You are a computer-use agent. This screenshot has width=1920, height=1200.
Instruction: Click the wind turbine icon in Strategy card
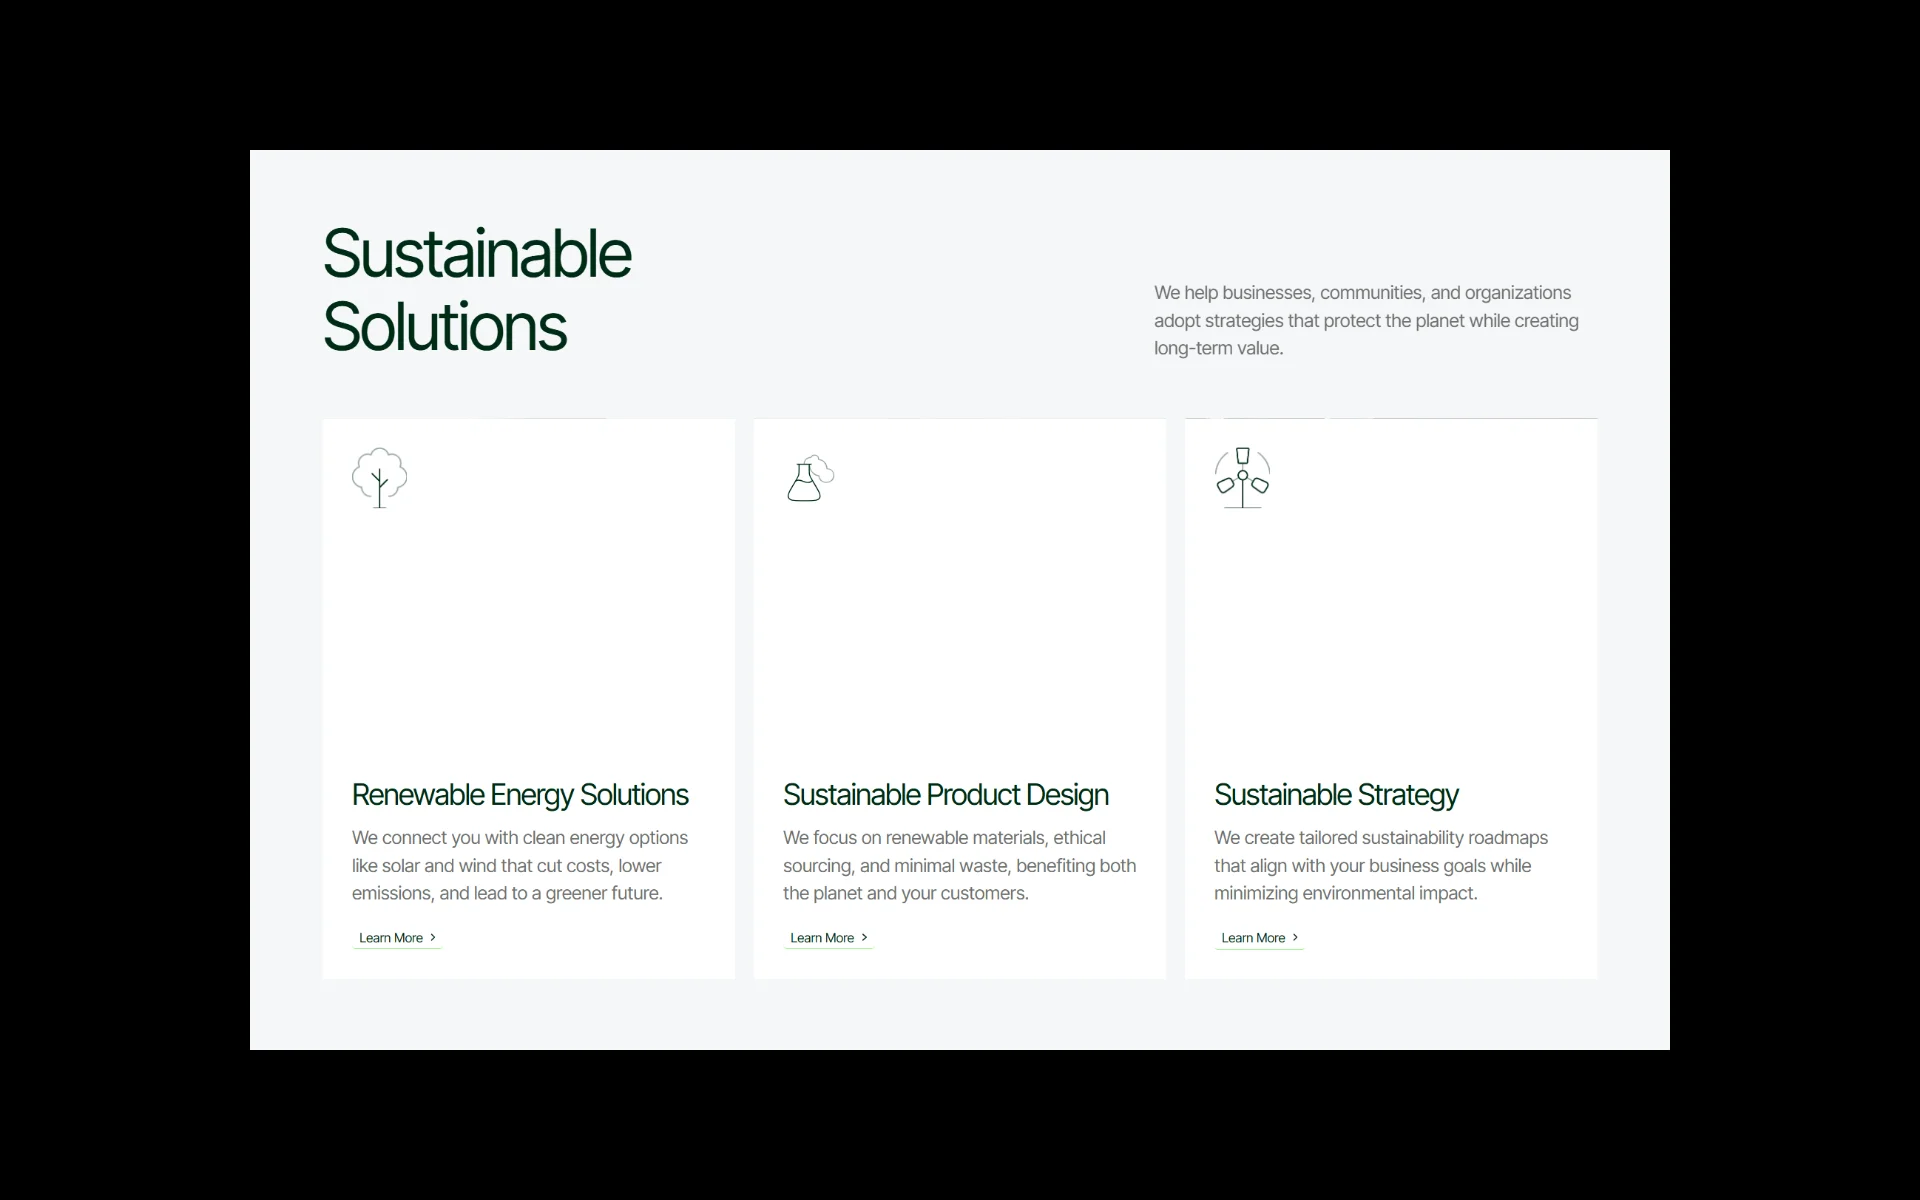[1242, 477]
